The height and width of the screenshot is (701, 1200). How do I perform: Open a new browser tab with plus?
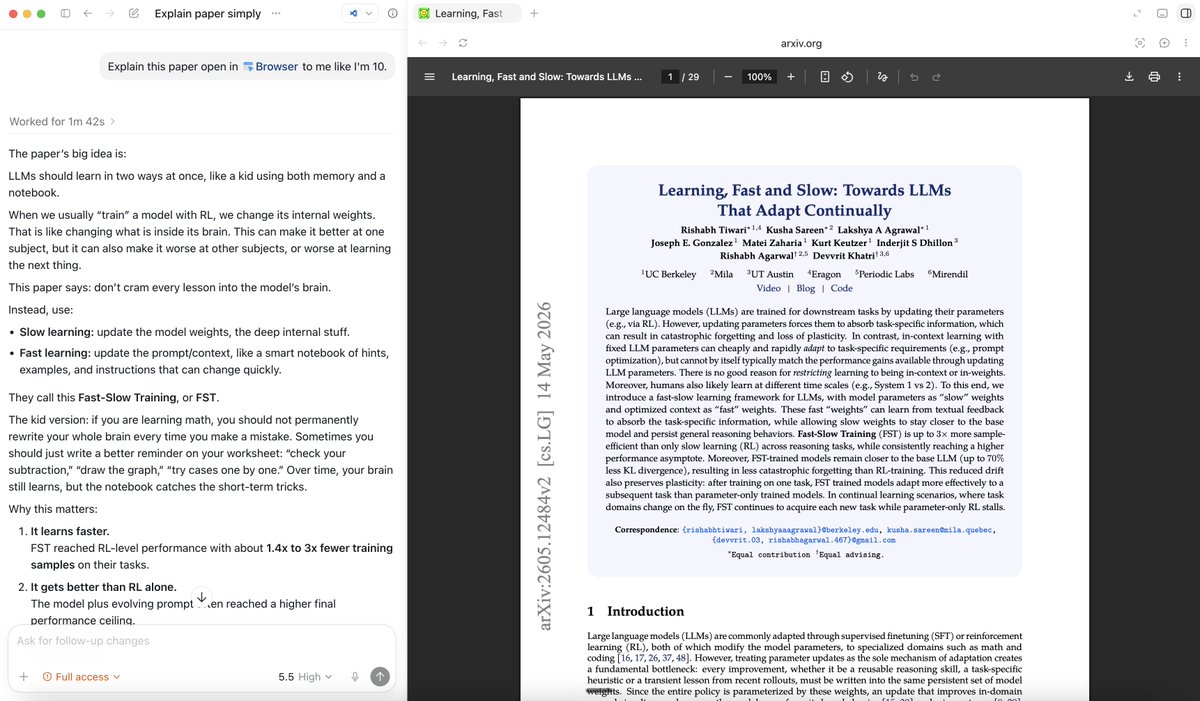[x=534, y=14]
